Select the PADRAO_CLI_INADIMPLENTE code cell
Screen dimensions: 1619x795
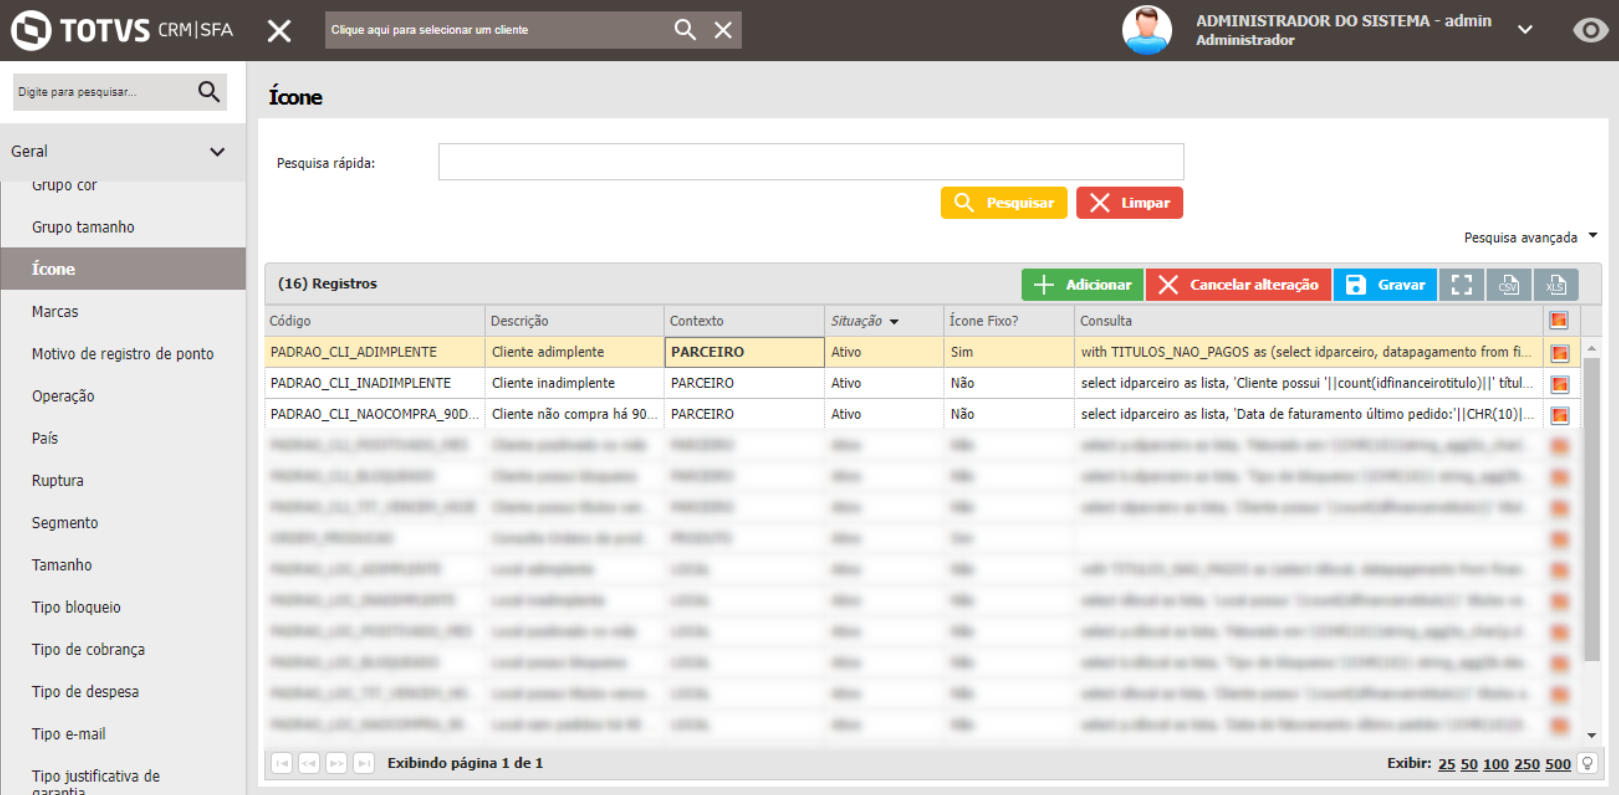(375, 383)
